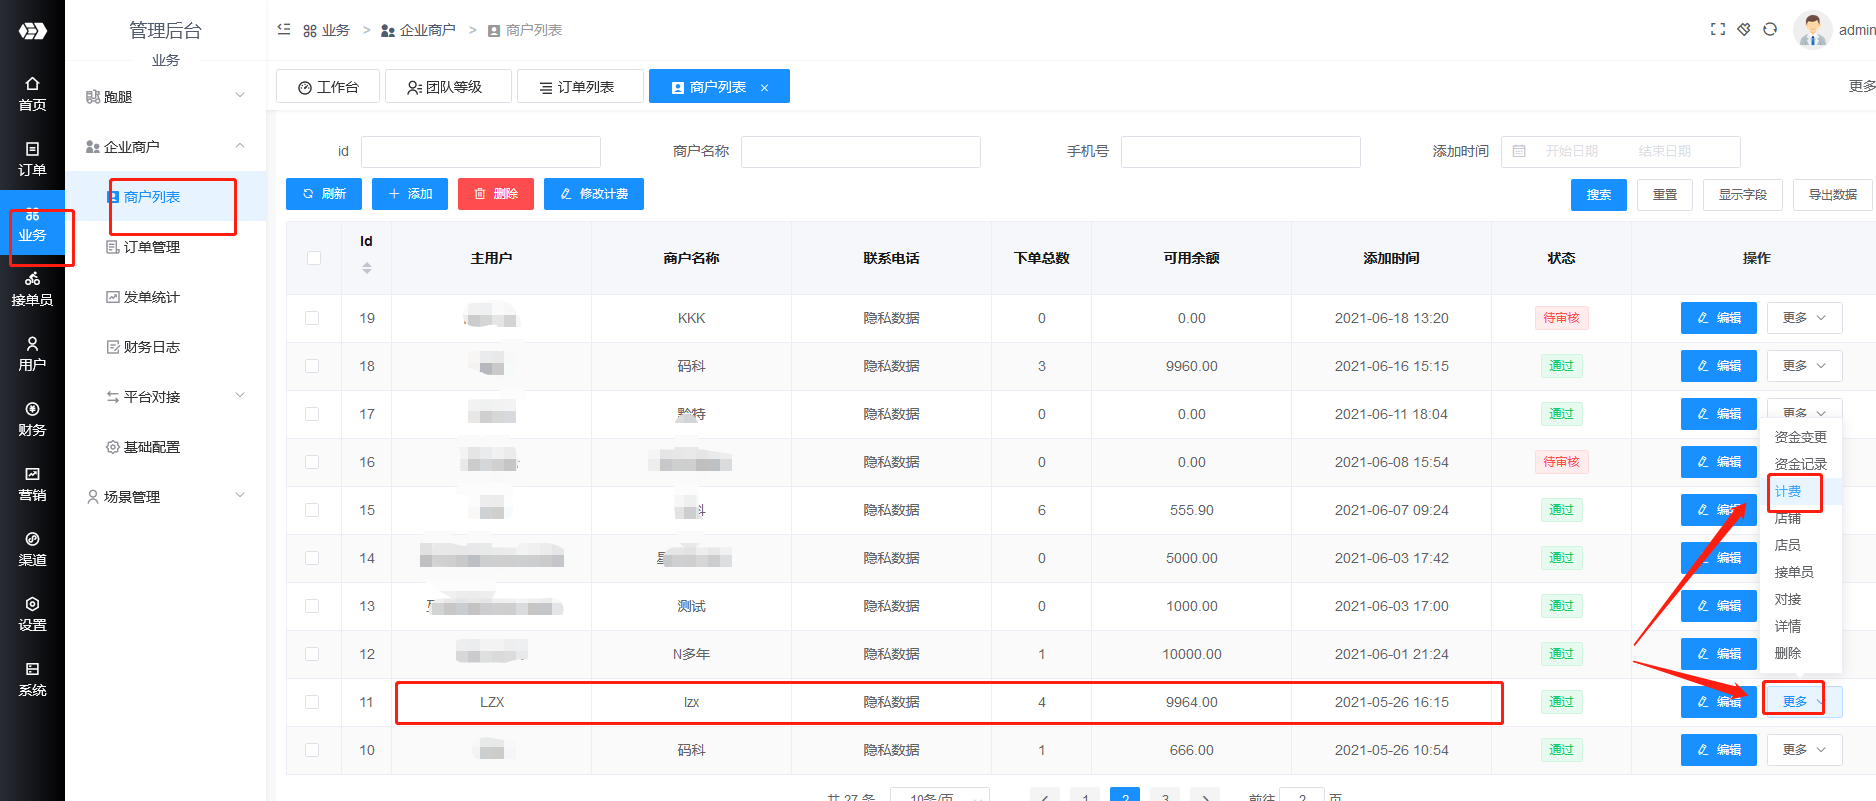This screenshot has width=1876, height=801.
Task: Click the 显示字段 button
Action: click(1743, 195)
